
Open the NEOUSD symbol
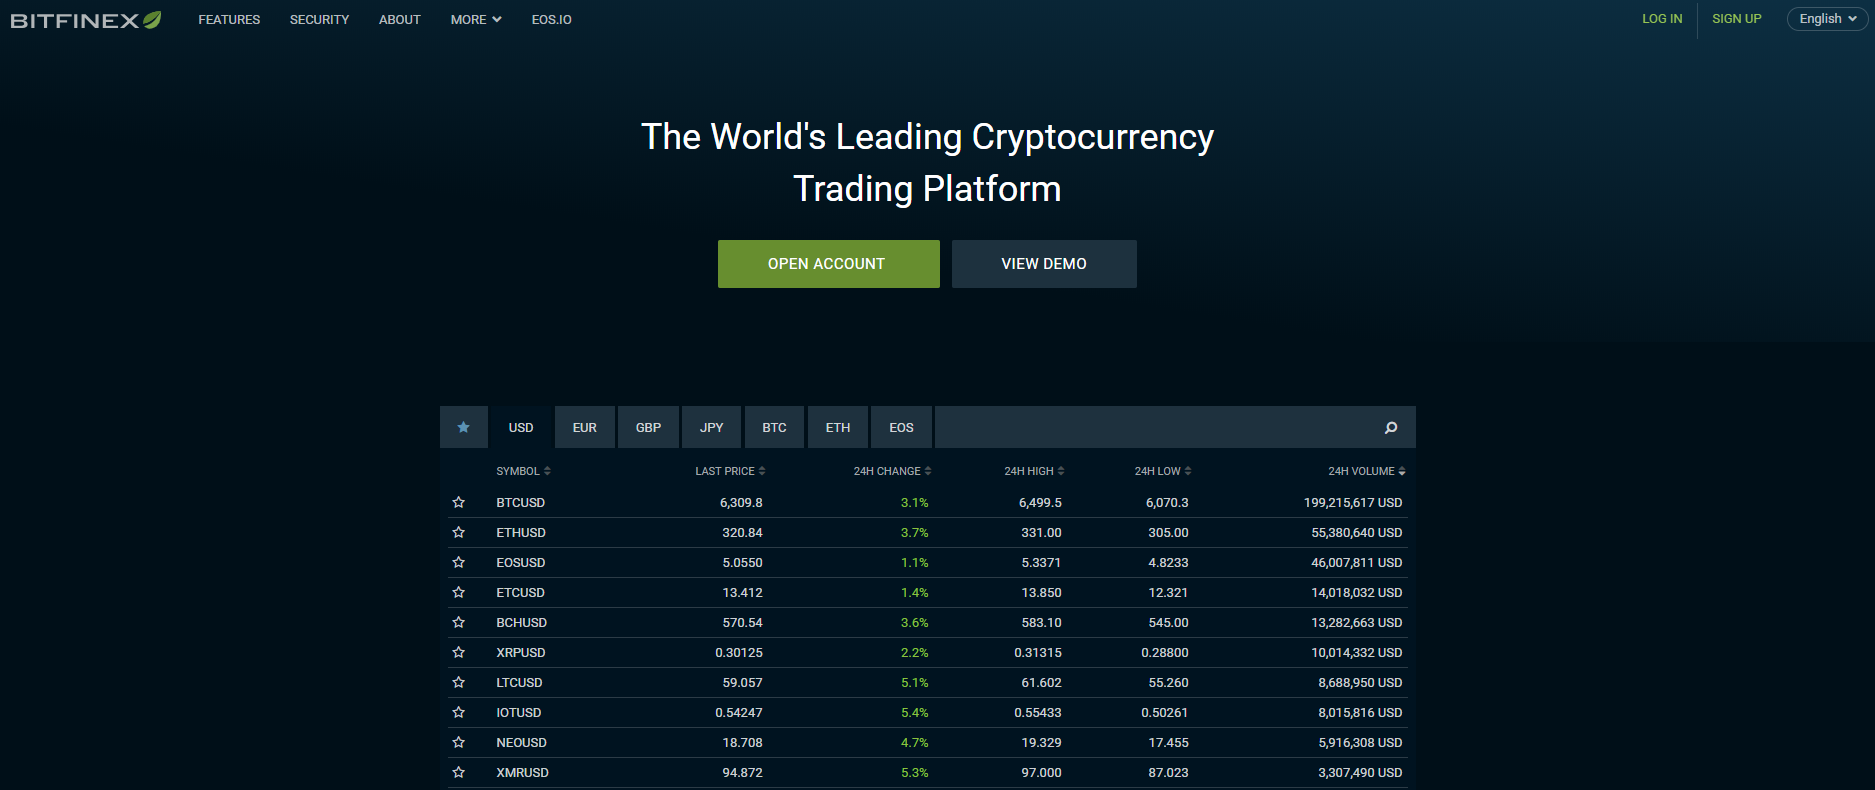(x=522, y=743)
